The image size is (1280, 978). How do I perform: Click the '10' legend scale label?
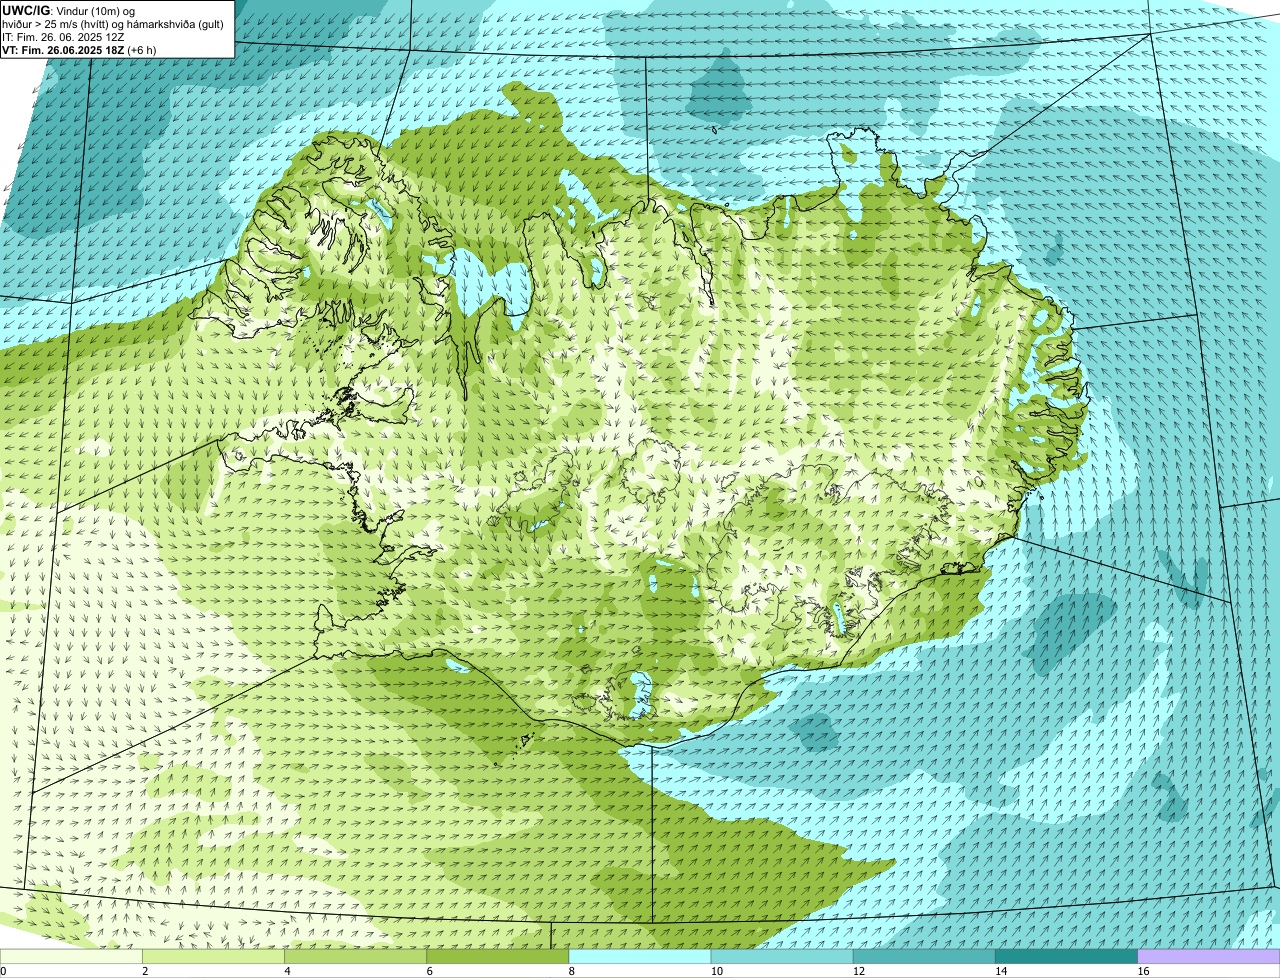point(716,971)
